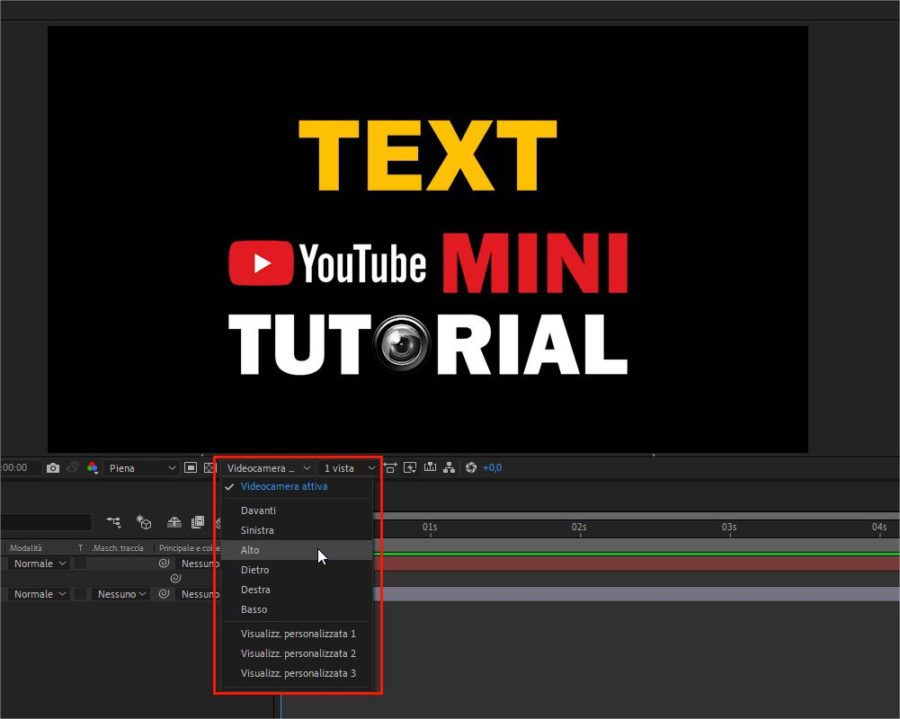This screenshot has height=719, width=900.
Task: Enable the Frame Blending composition switch
Action: click(196, 521)
